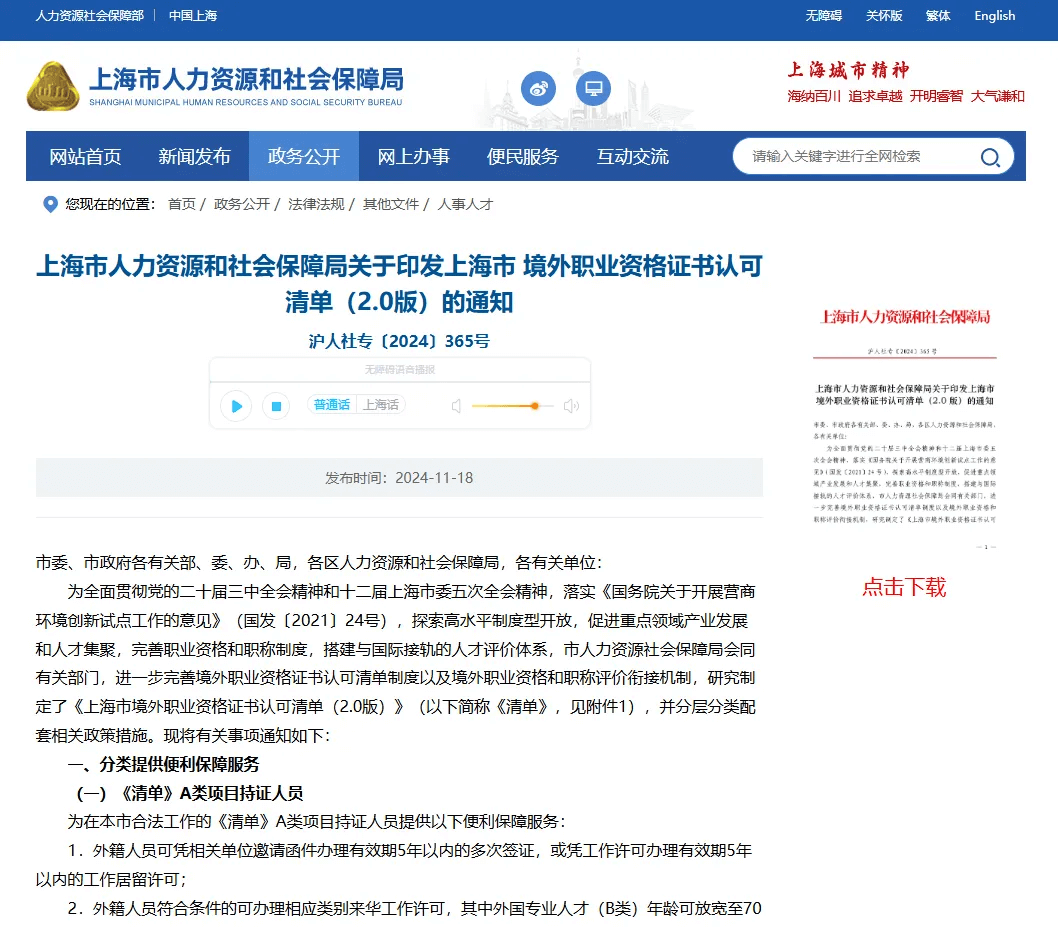1058x927 pixels.
Task: Share the article via the Weibo icon
Action: pos(538,88)
